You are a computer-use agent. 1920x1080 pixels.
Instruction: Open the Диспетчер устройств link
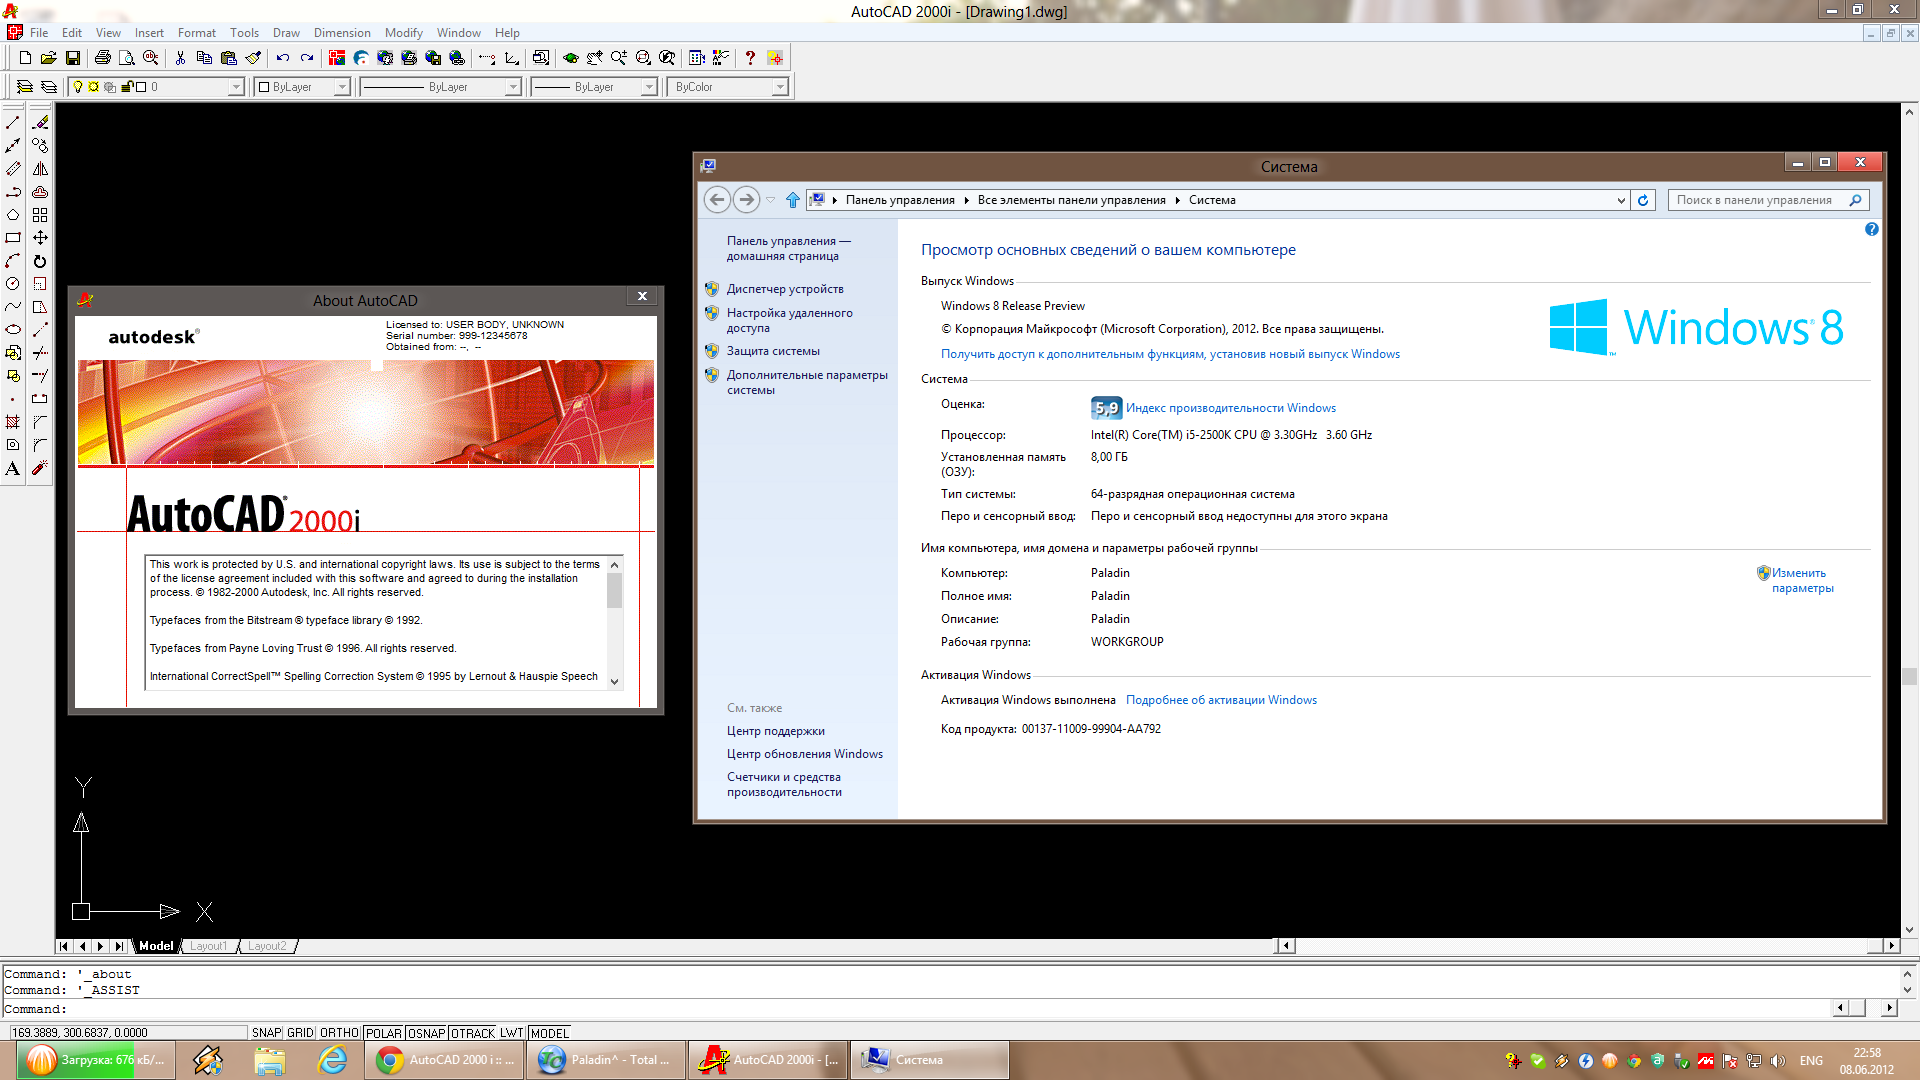785,289
